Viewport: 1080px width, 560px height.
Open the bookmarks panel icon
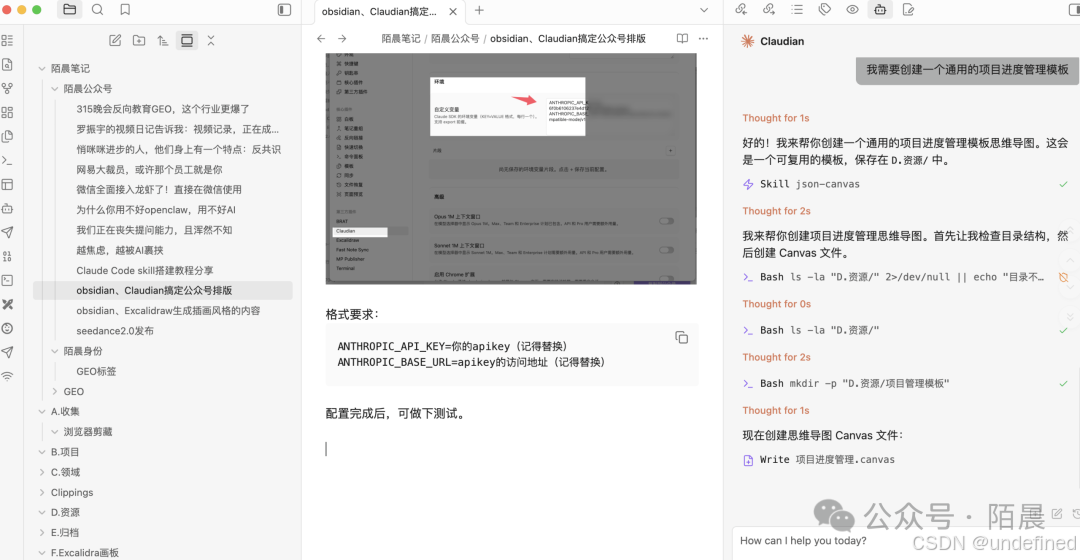(x=125, y=10)
